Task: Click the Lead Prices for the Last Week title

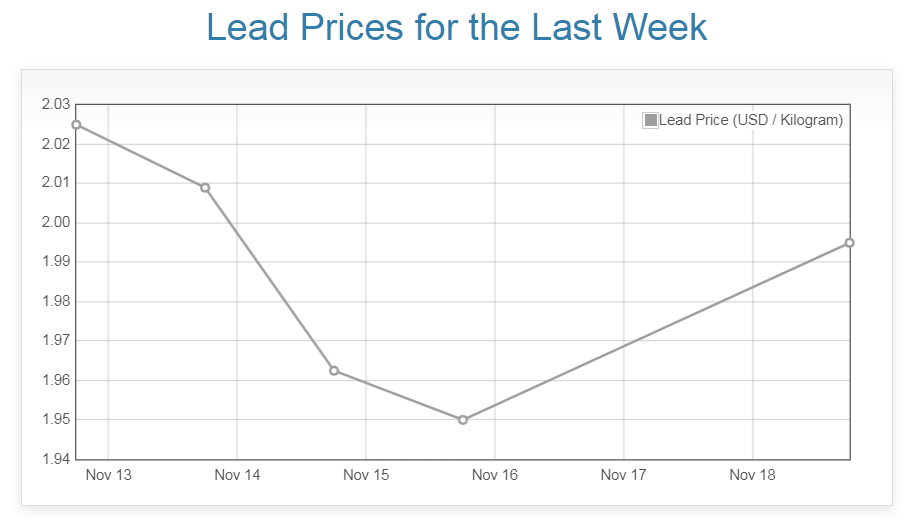Action: pyautogui.click(x=457, y=27)
